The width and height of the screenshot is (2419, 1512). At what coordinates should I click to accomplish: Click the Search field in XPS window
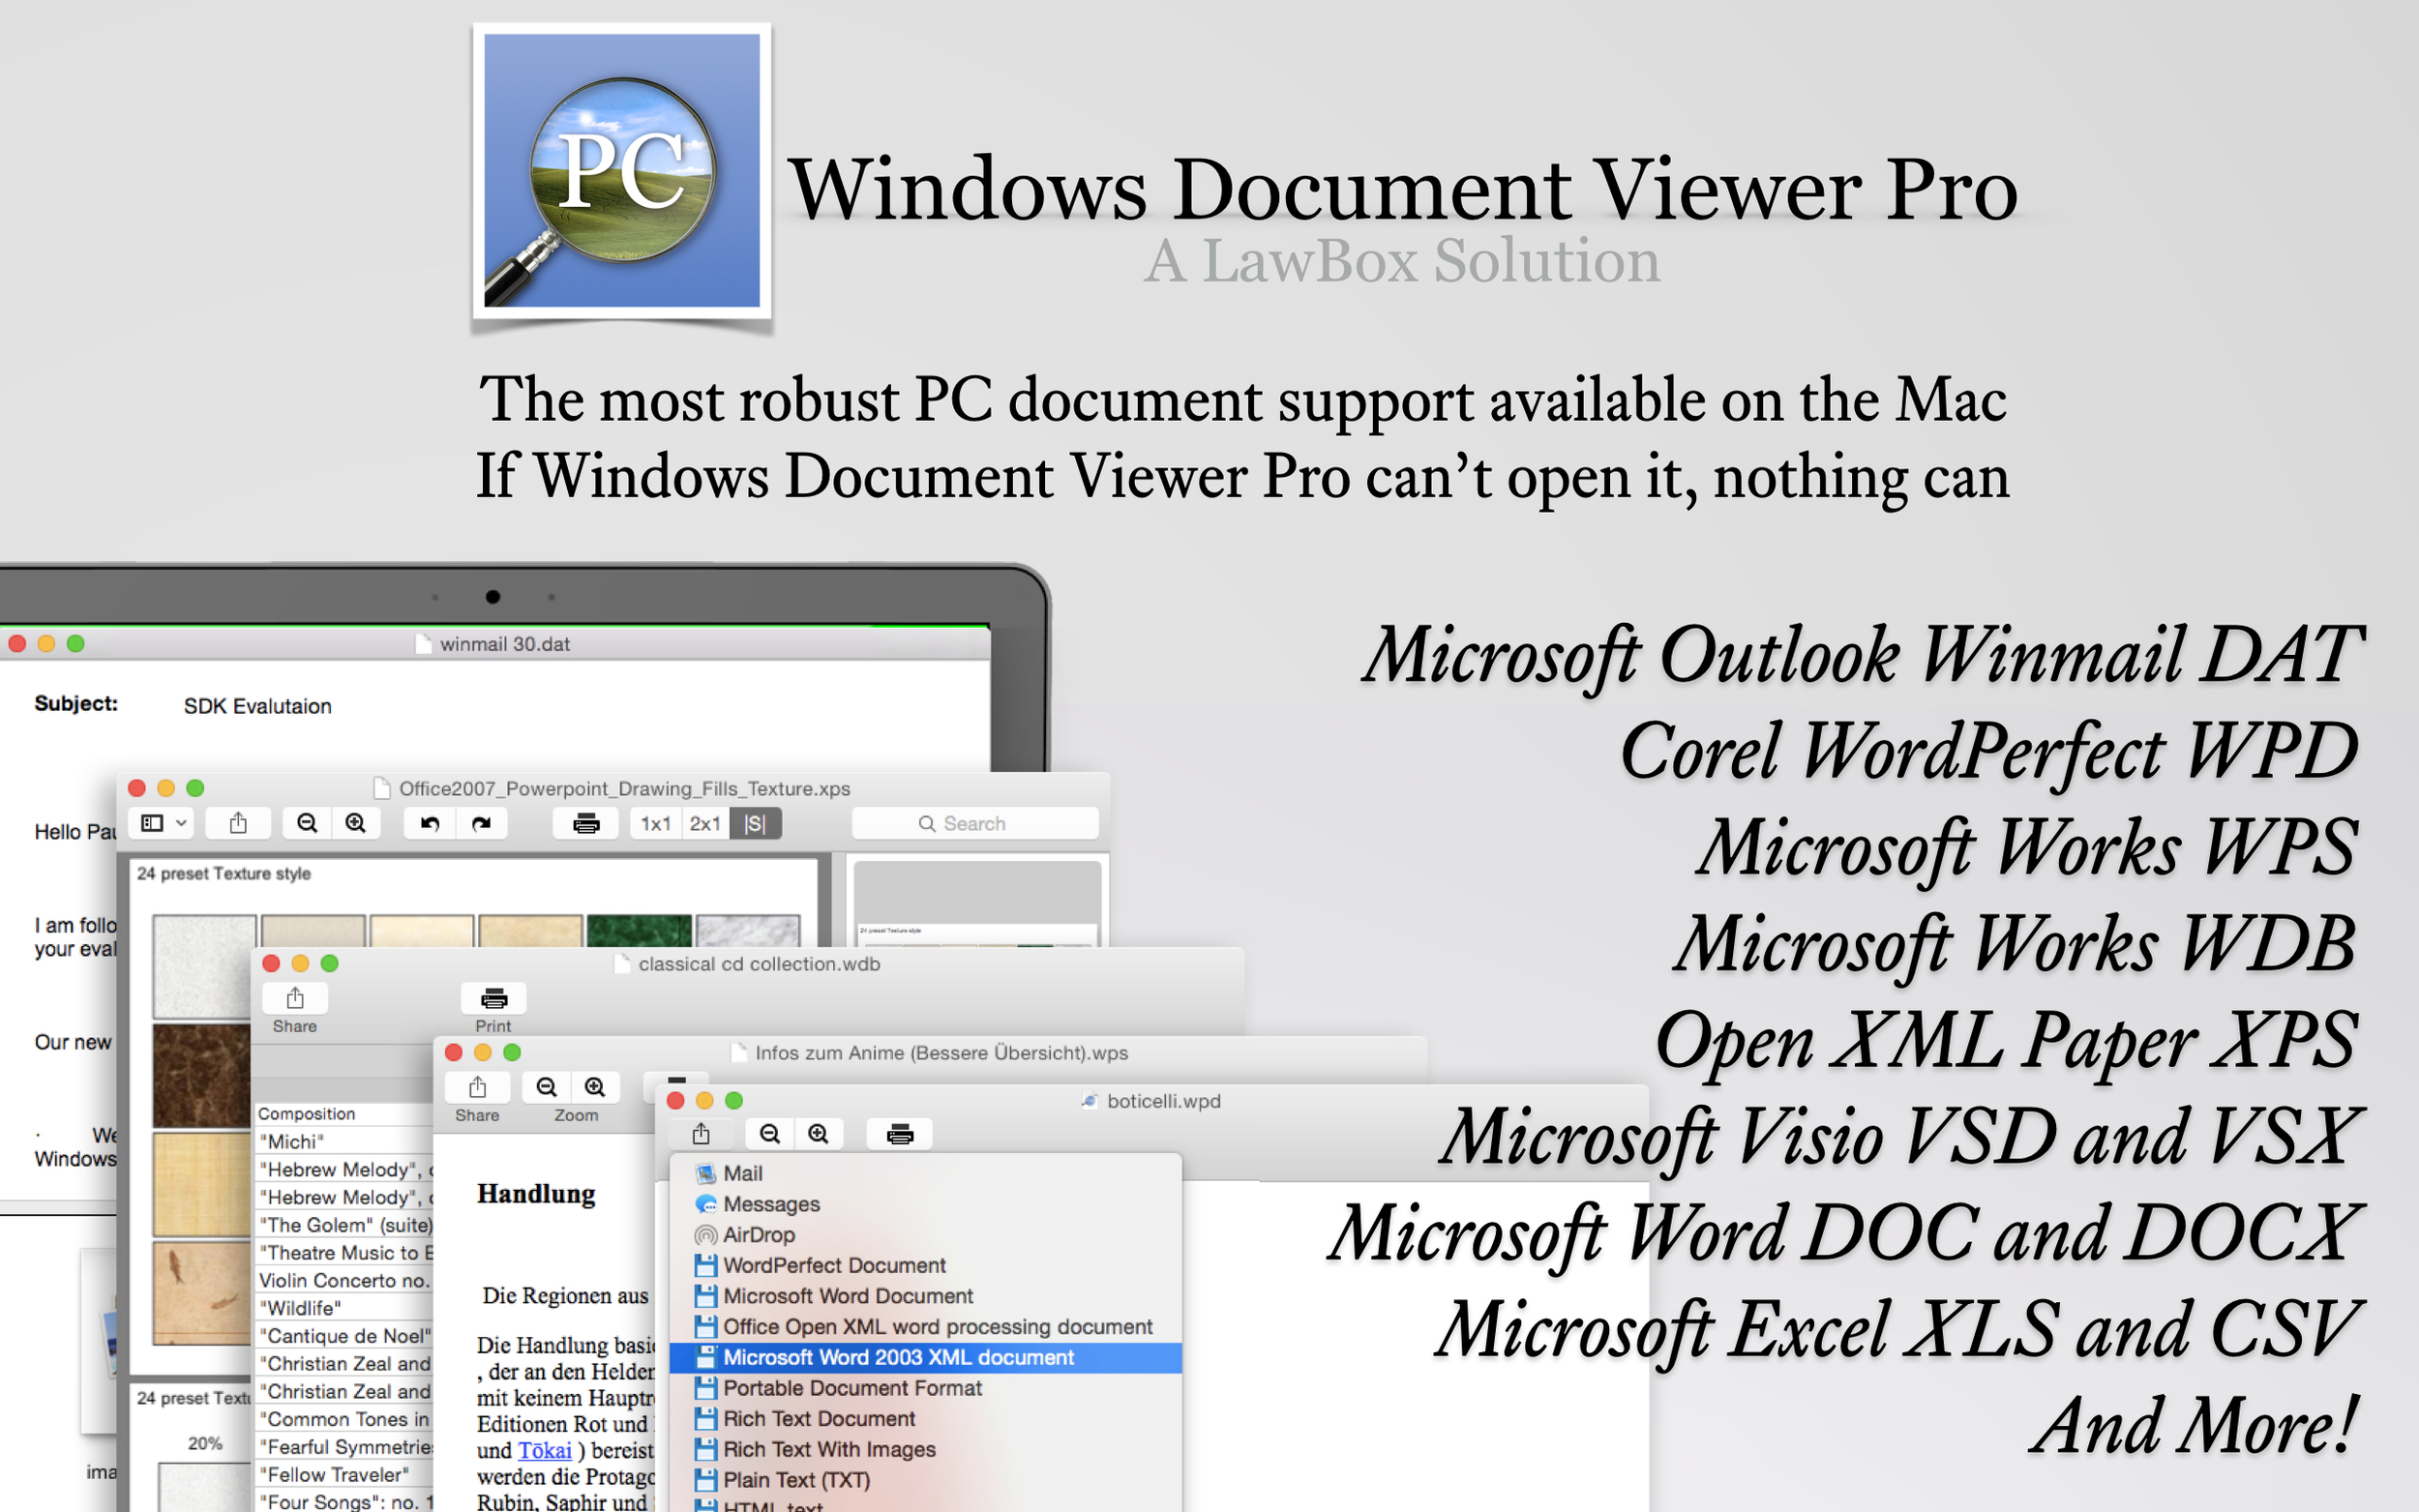point(975,823)
